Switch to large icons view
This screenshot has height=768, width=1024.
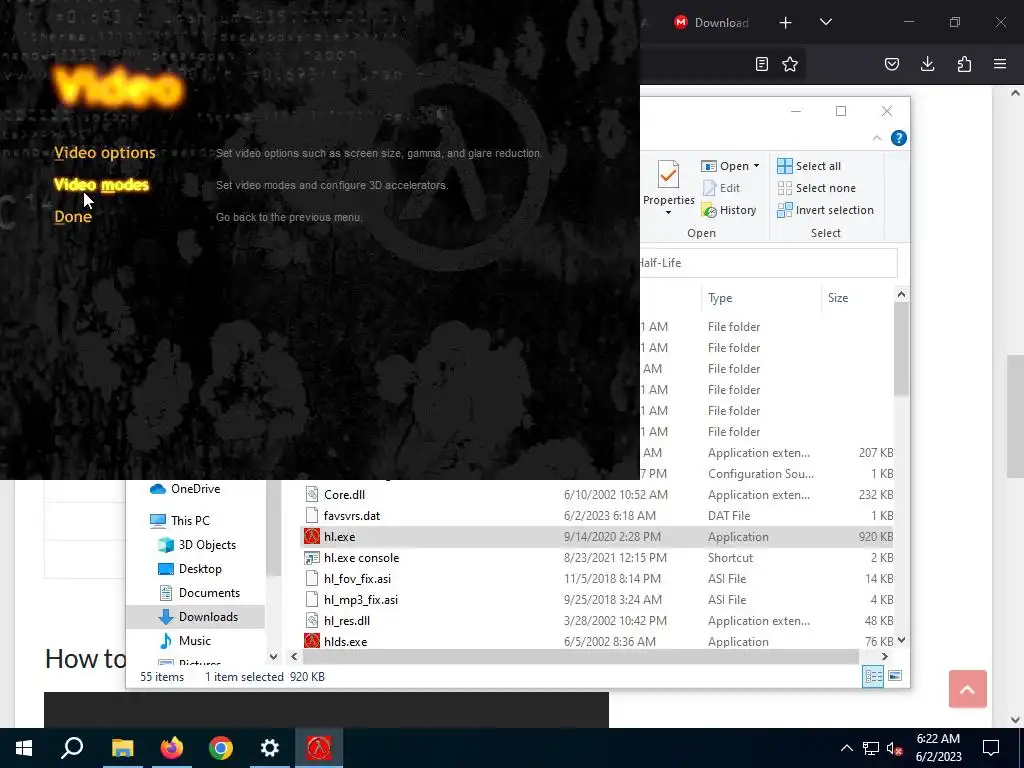(x=895, y=676)
